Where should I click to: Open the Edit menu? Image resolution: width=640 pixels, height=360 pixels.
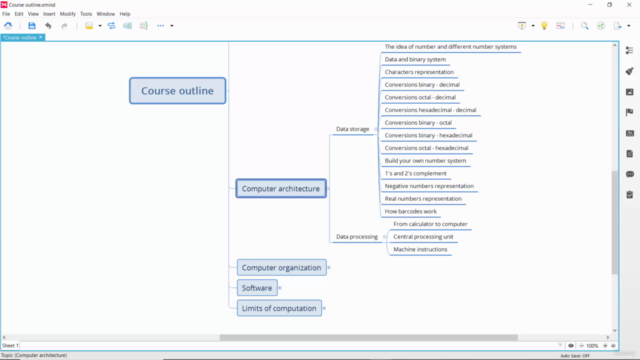click(x=19, y=14)
